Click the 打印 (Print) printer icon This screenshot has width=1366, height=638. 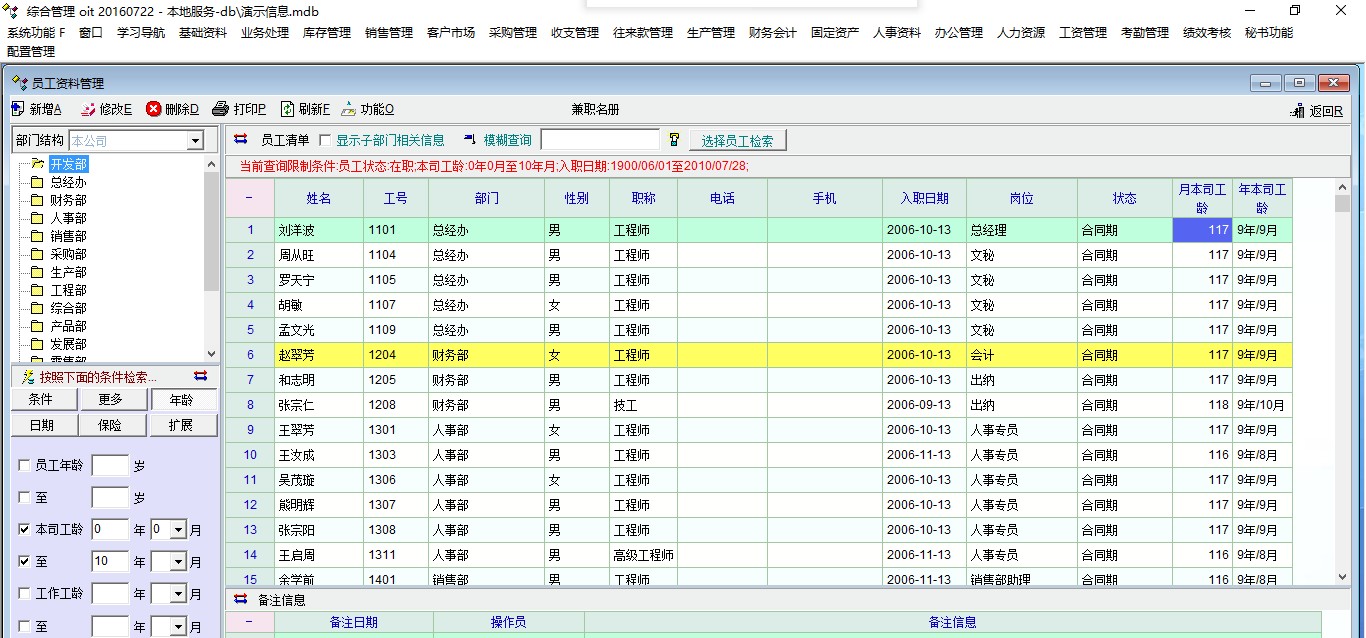221,109
